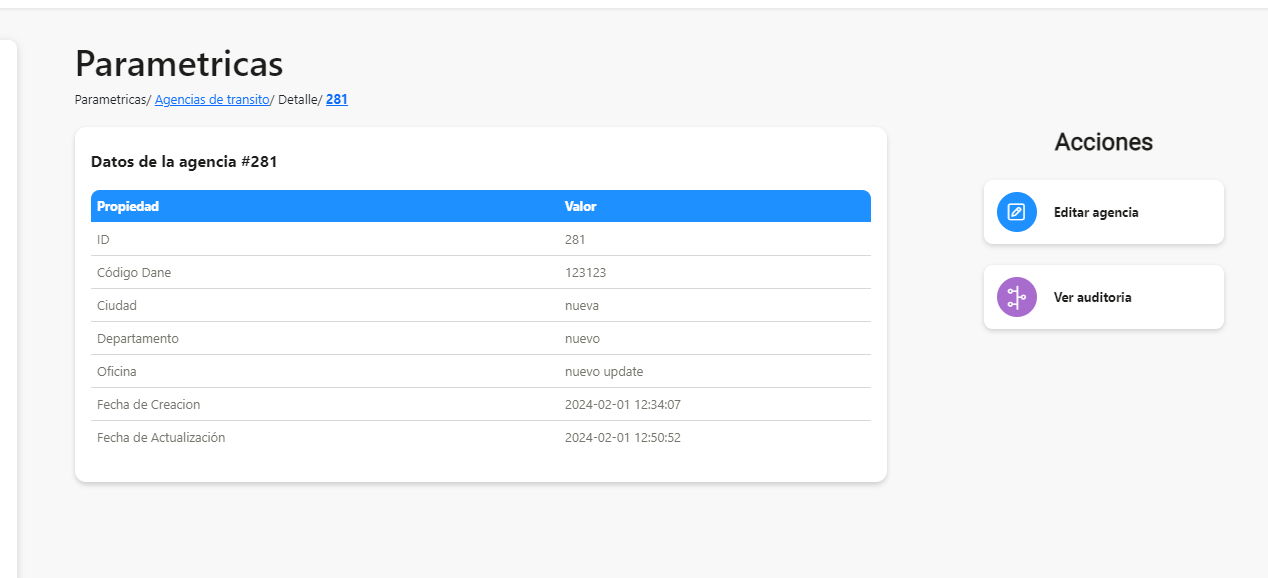Select the Ciudad row with value nueva
Viewport: 1268px width, 578px height.
[x=481, y=305]
